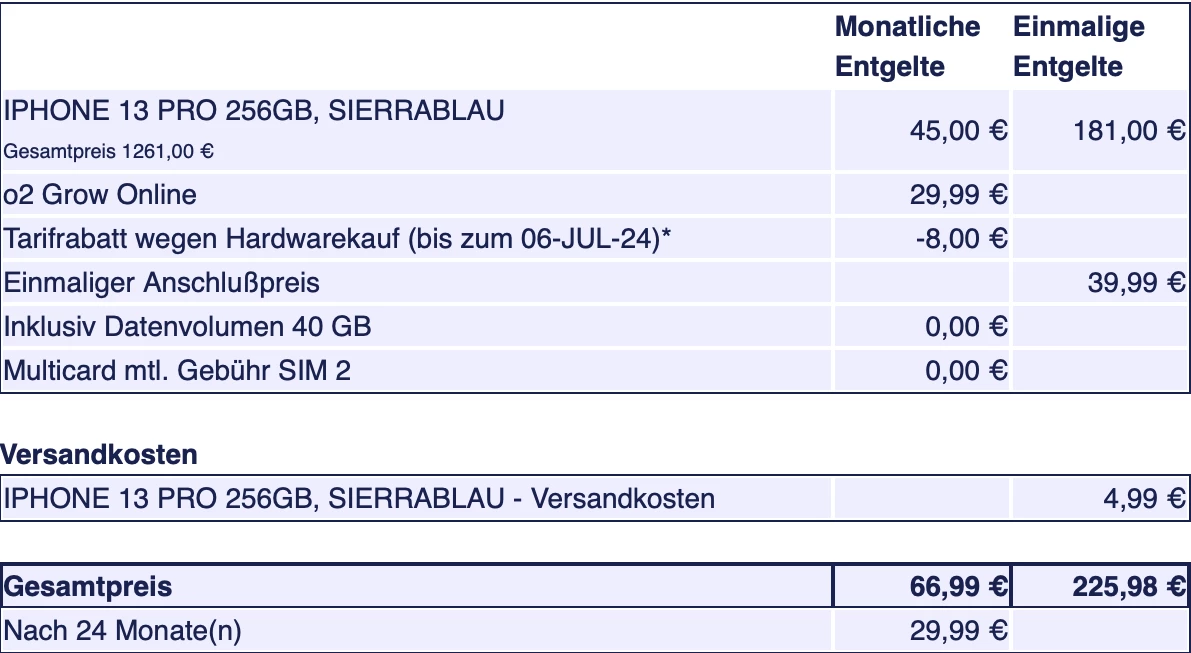Select the Einmaliger Anschlußpreis label
The height and width of the screenshot is (653, 1191).
[162, 283]
